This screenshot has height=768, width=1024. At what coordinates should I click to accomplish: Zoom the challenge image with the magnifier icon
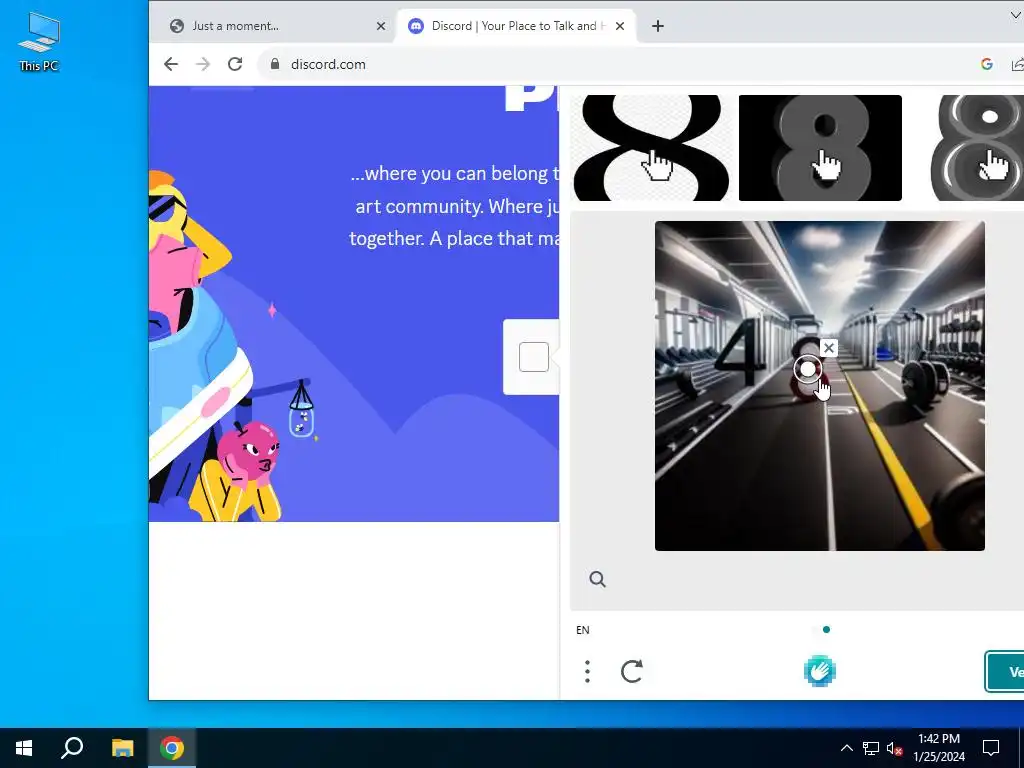coord(598,579)
